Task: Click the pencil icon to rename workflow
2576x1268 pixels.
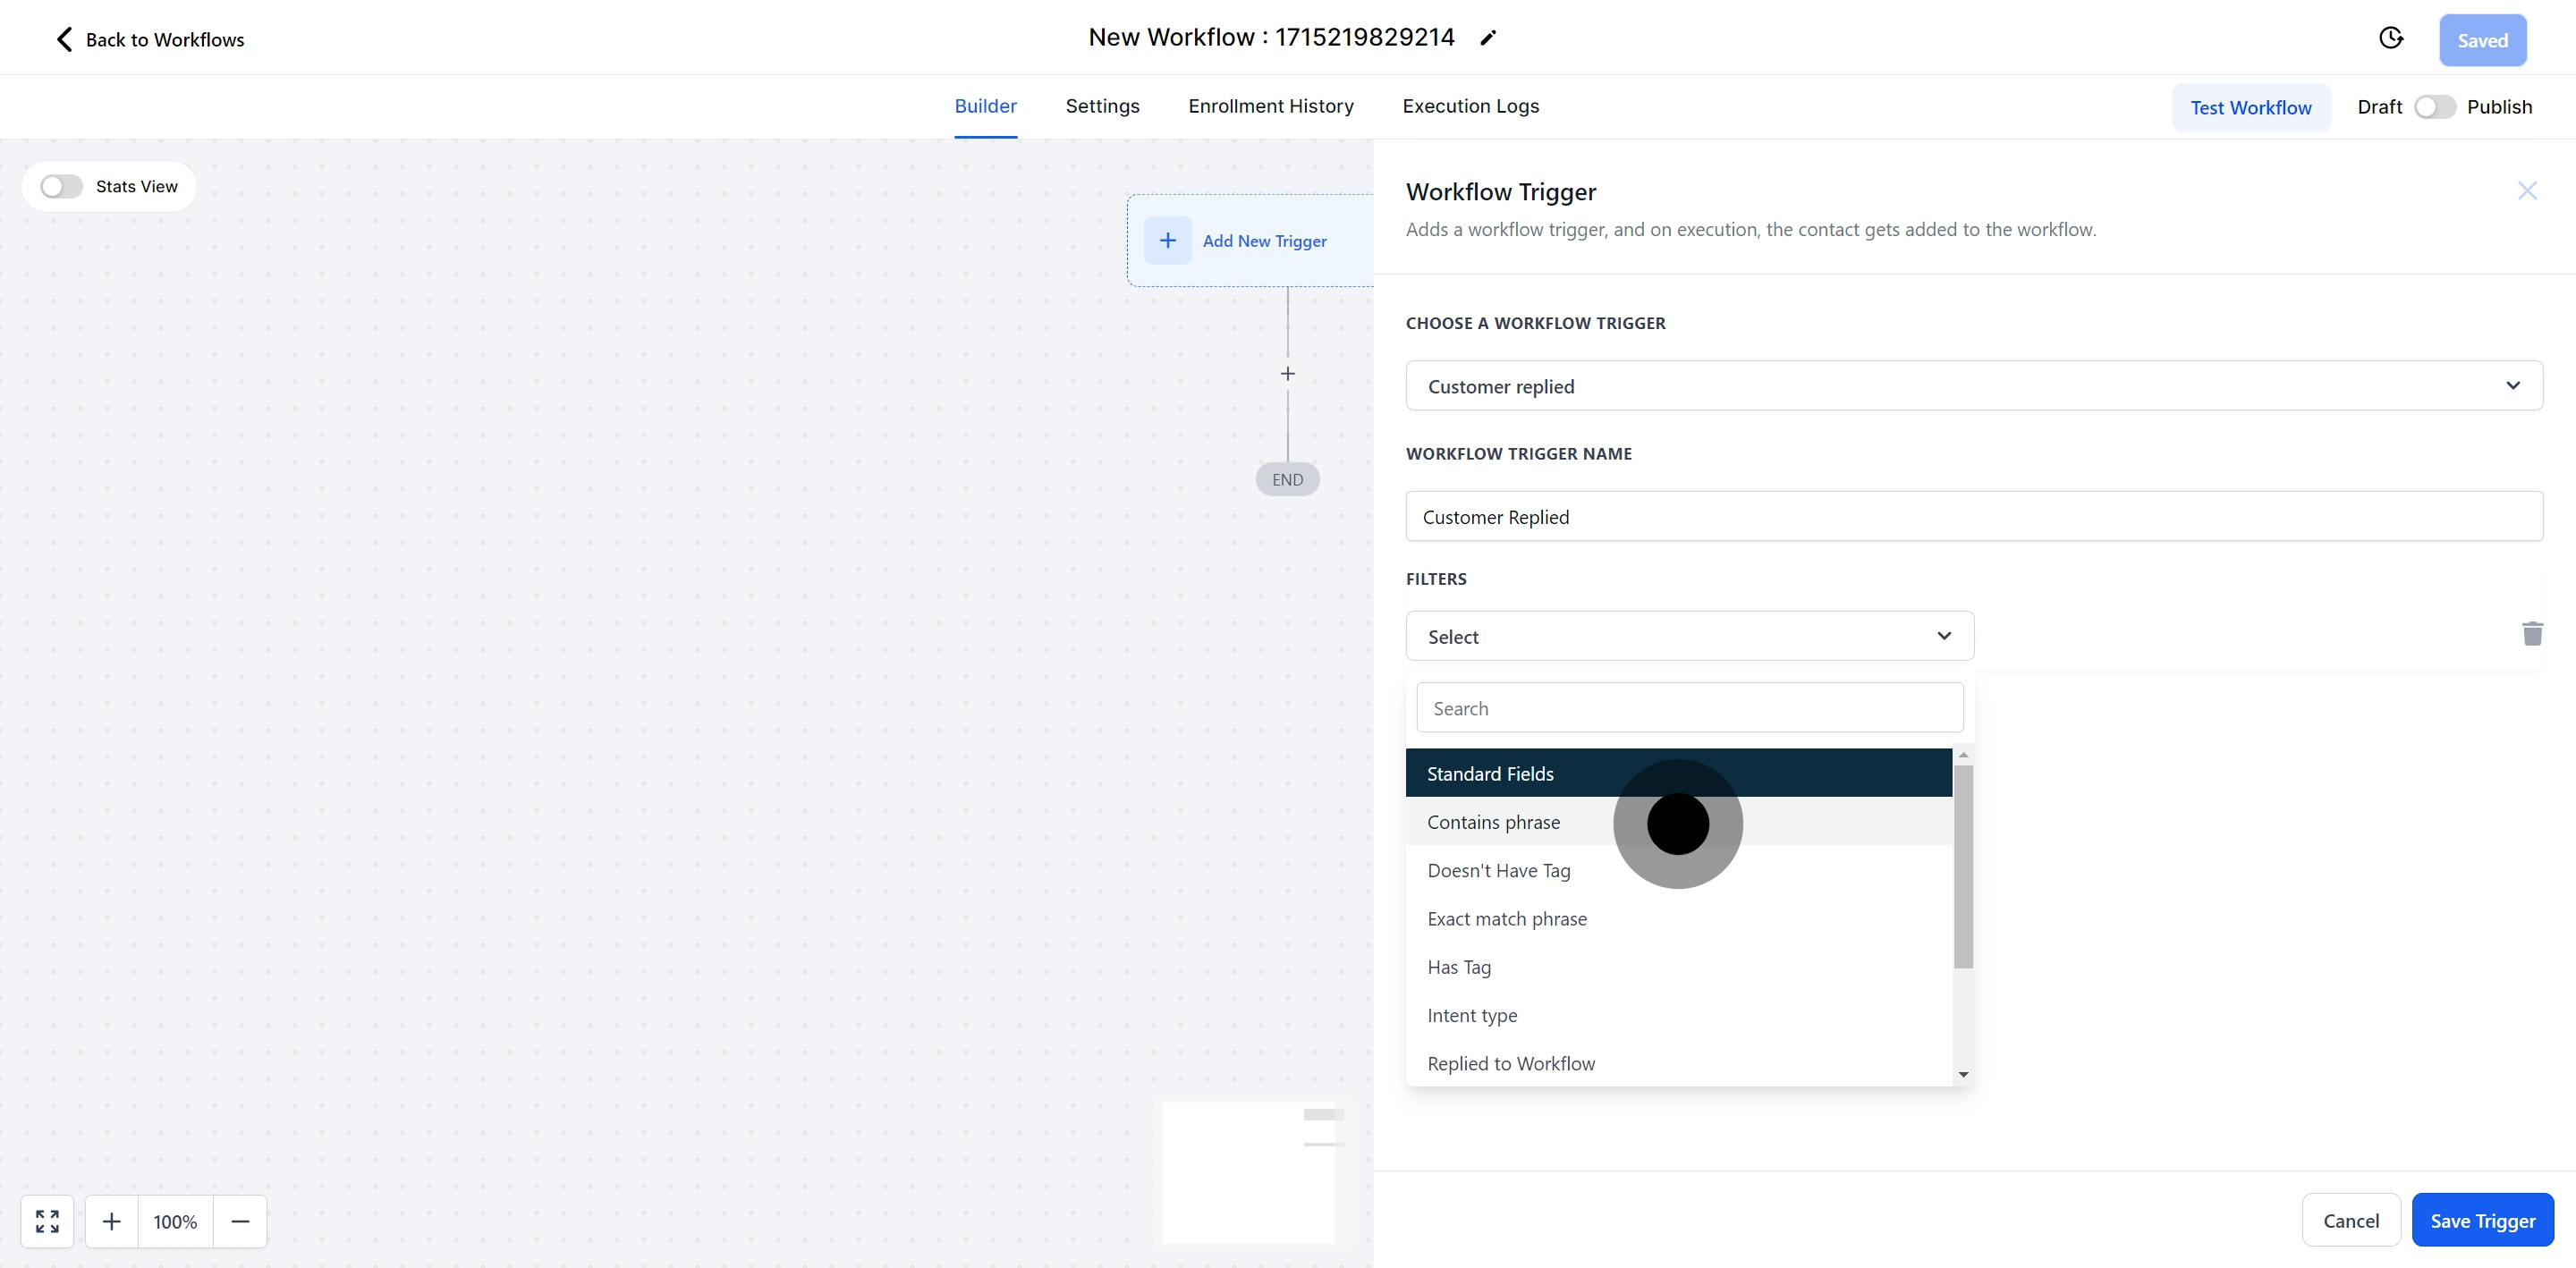Action: pyautogui.click(x=1488, y=38)
